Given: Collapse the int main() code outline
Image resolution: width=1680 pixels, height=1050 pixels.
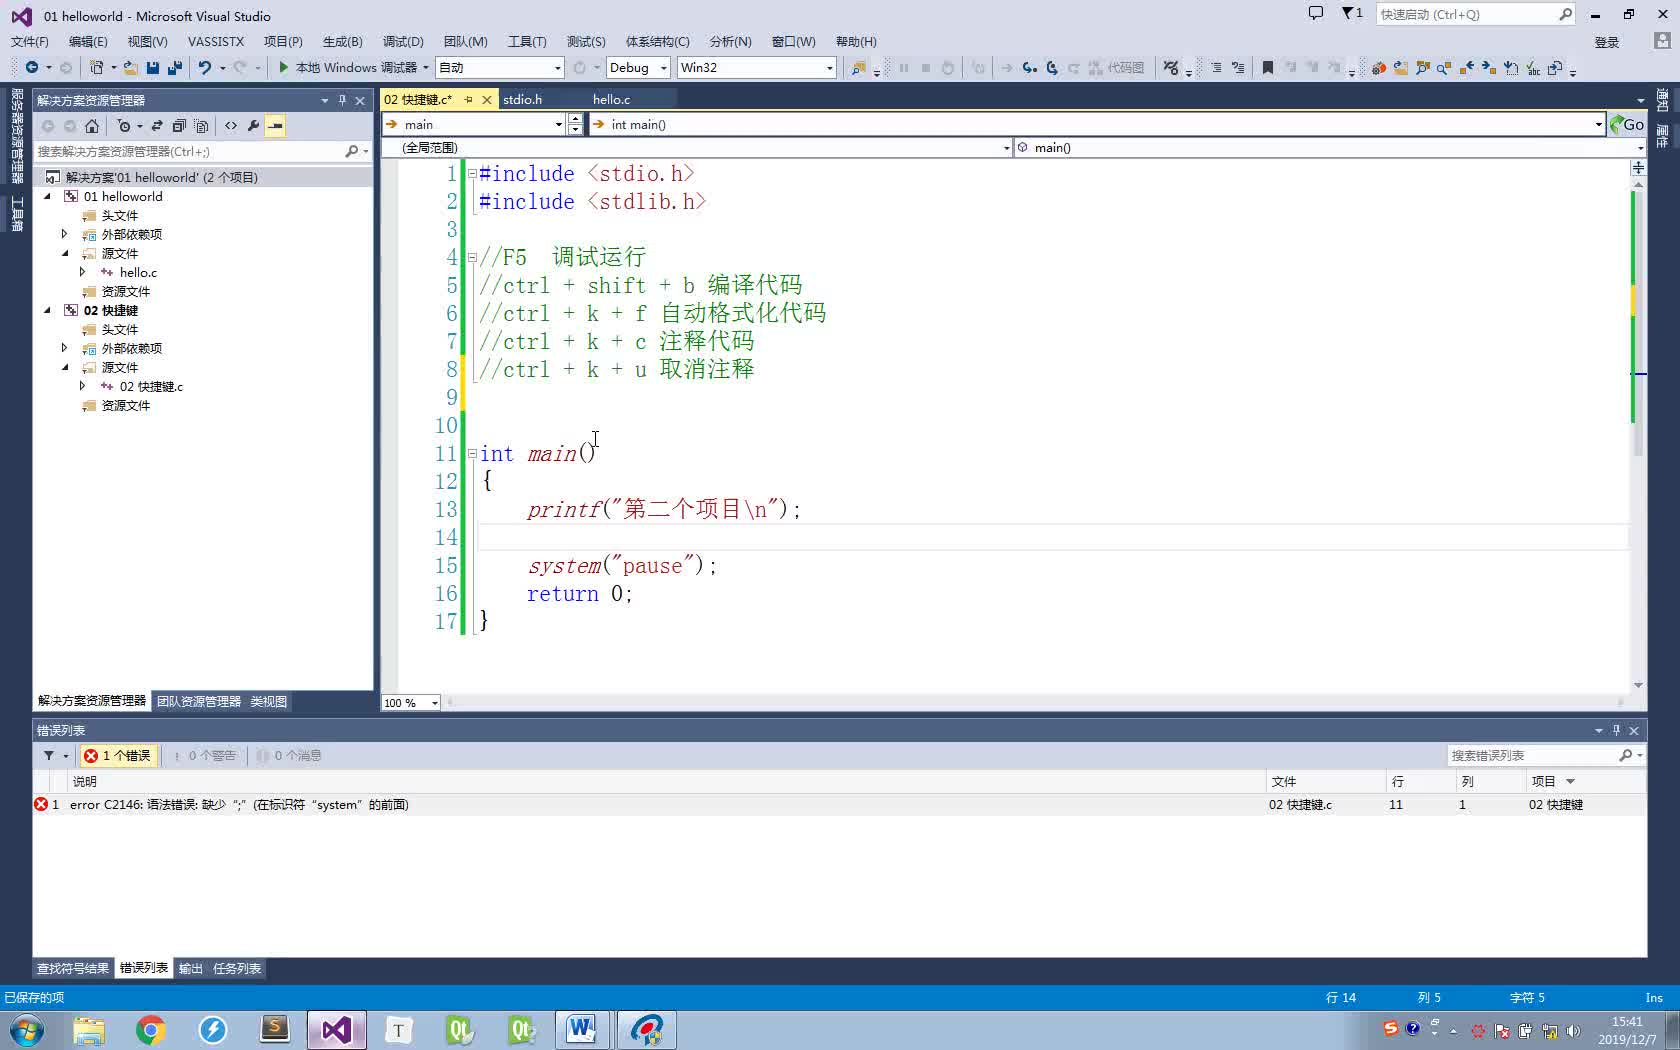Looking at the screenshot, I should point(472,453).
